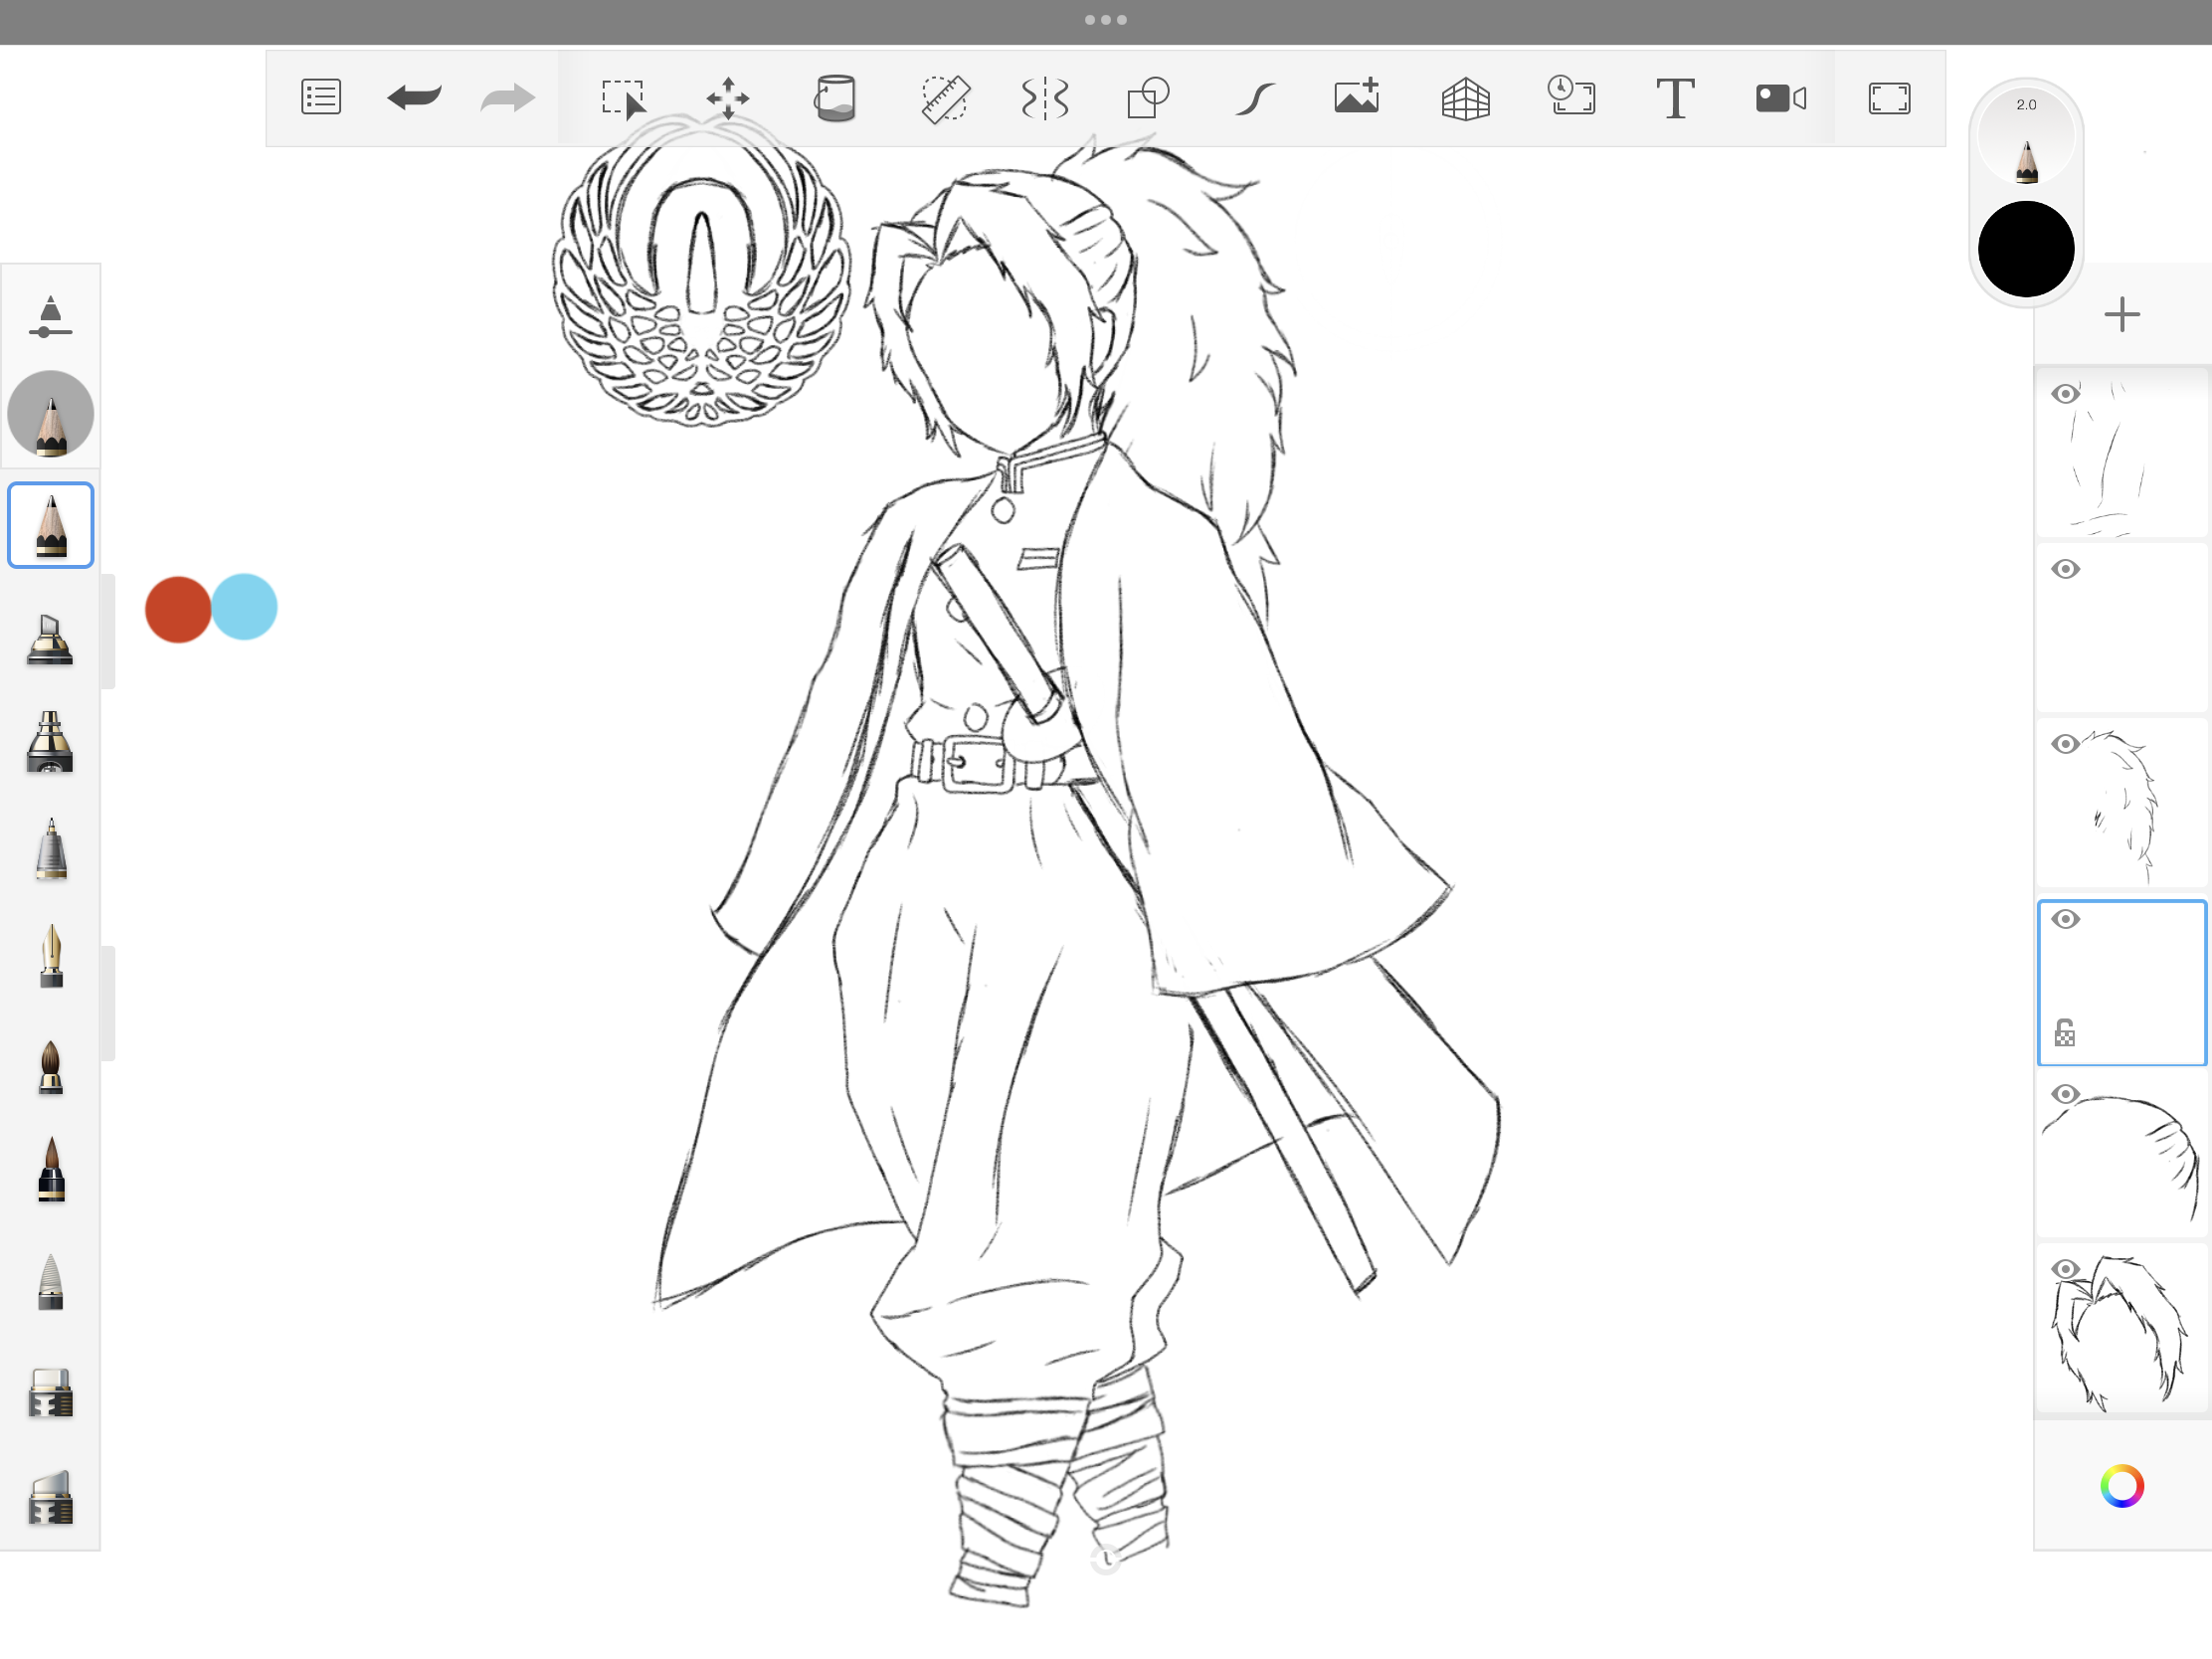Open brush properties slider panel
This screenshot has height=1659, width=2212.
coord(50,316)
